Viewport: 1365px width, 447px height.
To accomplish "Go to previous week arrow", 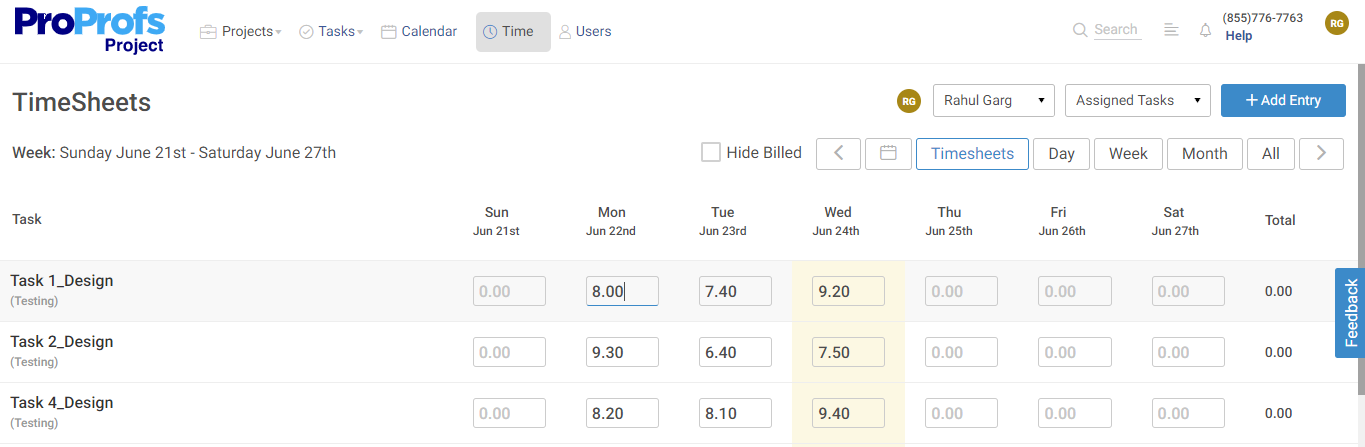I will coord(839,153).
